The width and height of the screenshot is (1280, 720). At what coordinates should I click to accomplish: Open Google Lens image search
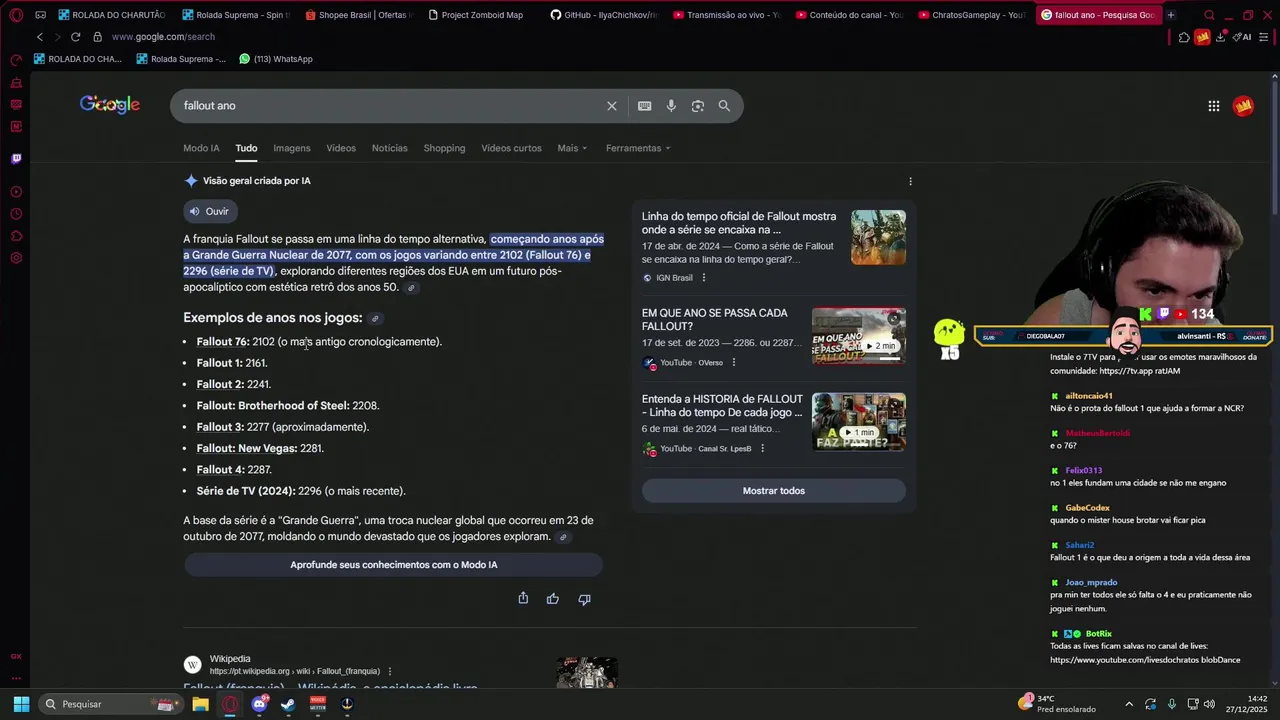pyautogui.click(x=698, y=106)
